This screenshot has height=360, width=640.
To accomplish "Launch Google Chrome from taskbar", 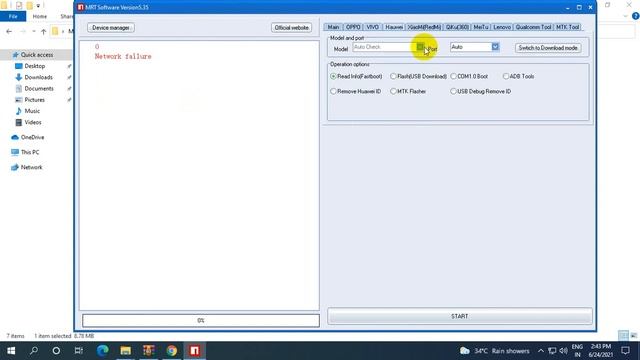I will coord(172,351).
